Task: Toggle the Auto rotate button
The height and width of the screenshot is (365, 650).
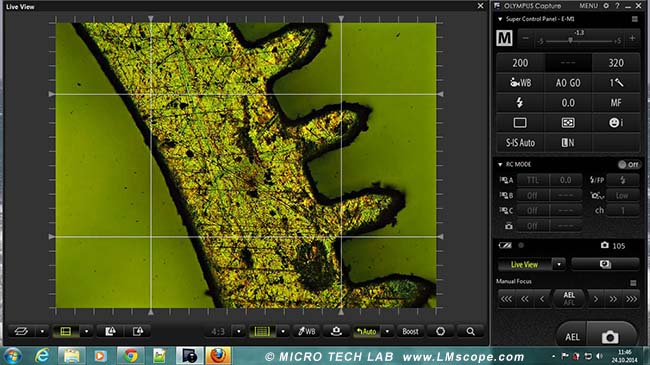Action: click(x=366, y=331)
